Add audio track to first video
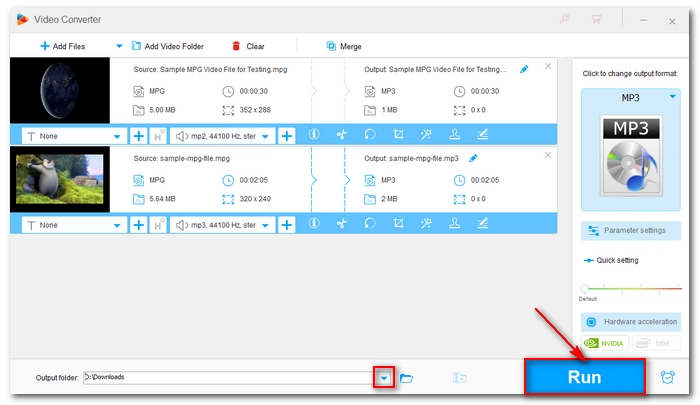 [x=287, y=136]
